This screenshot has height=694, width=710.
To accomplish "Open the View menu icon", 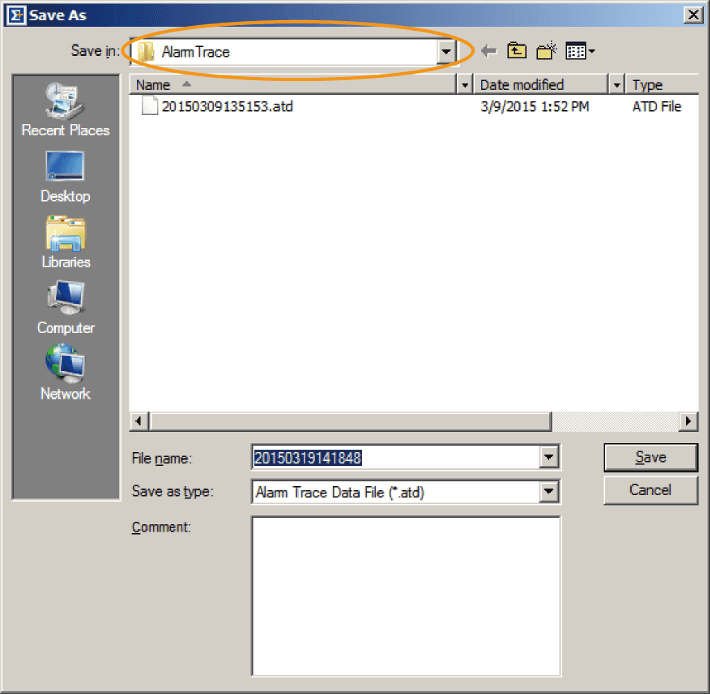I will coord(579,51).
